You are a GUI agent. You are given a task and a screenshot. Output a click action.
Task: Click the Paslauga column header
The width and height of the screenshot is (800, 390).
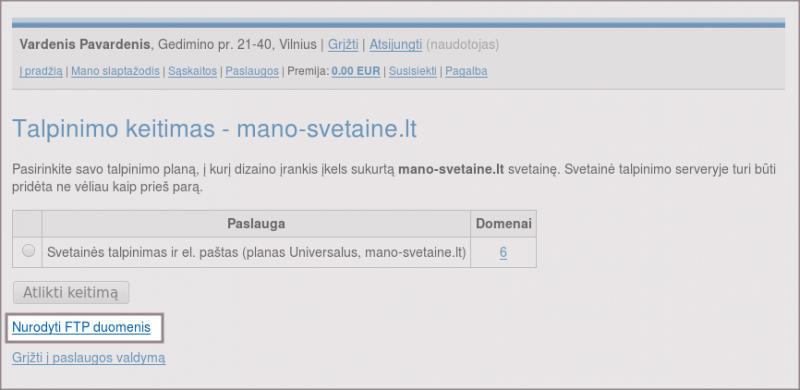(x=256, y=224)
